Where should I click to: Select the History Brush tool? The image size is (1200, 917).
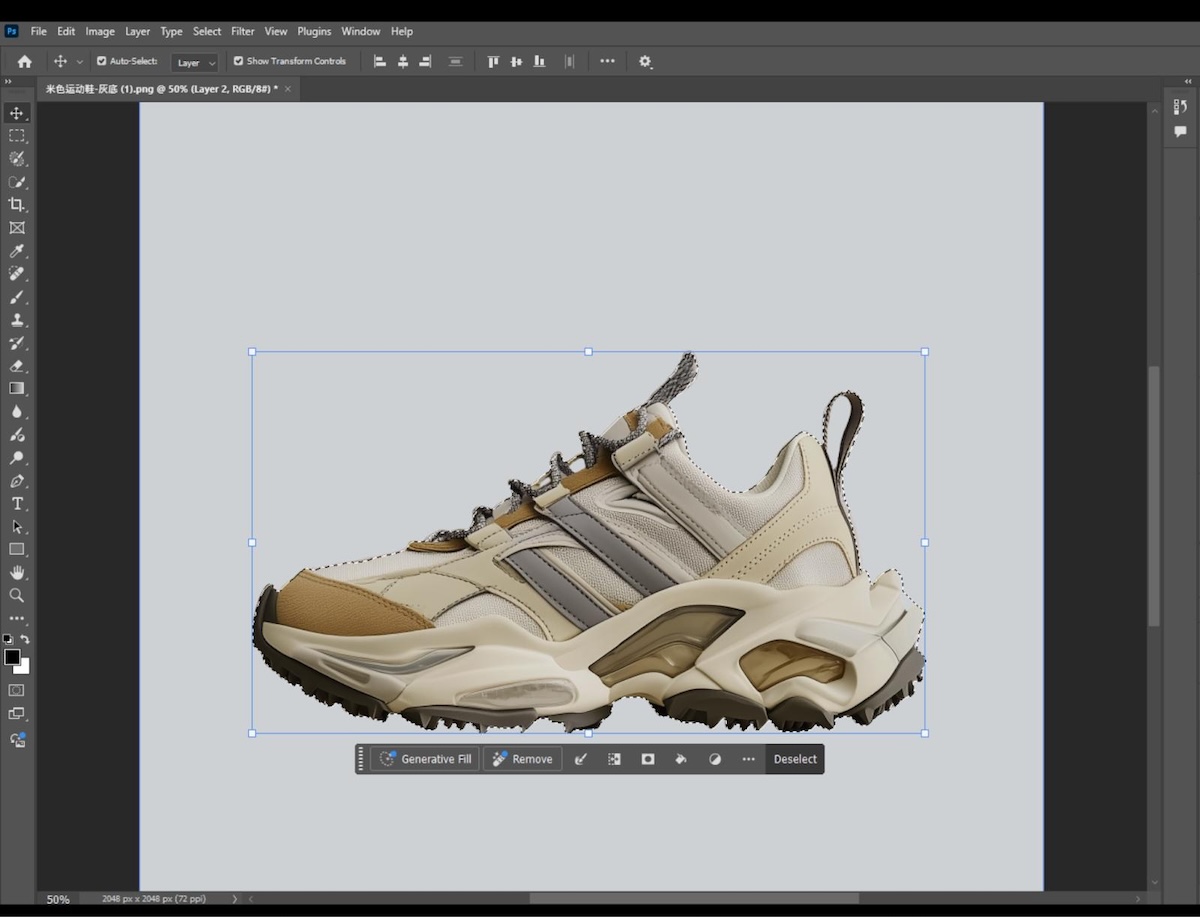(x=17, y=343)
